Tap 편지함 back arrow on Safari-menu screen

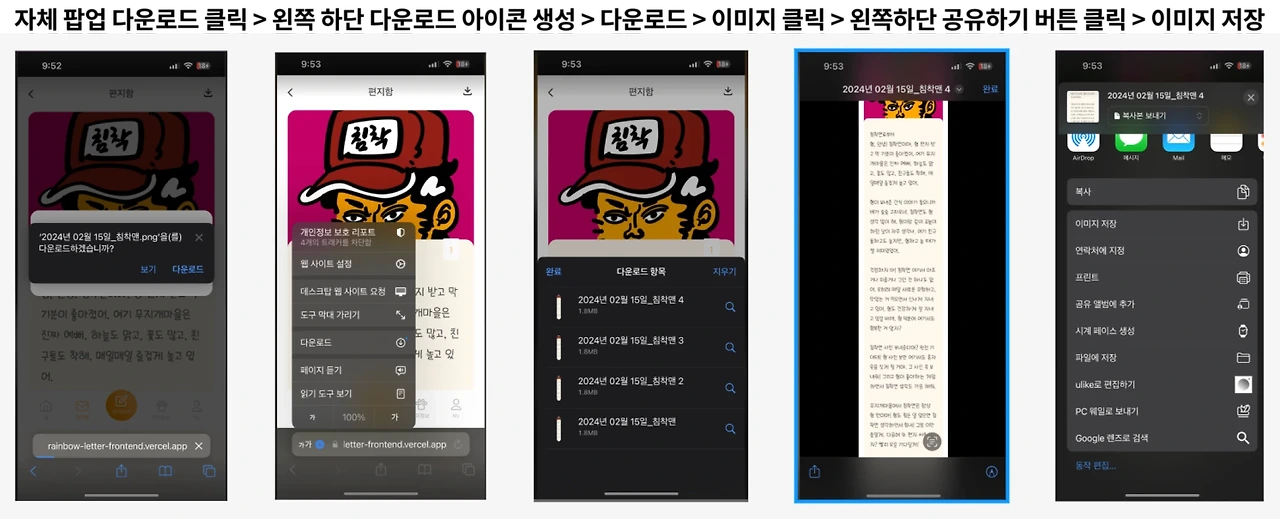[290, 92]
